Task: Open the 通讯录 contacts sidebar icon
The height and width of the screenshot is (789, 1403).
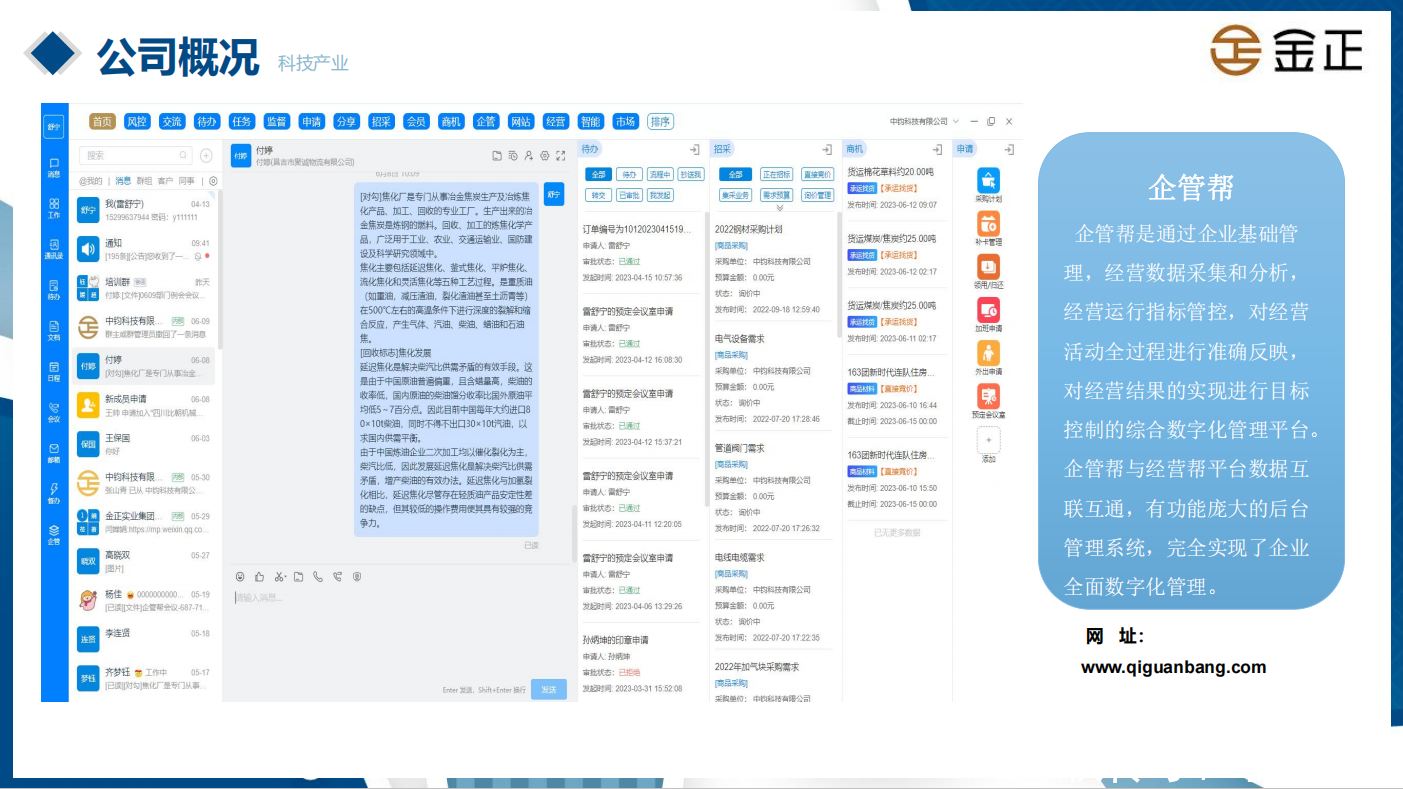Action: pyautogui.click(x=54, y=248)
